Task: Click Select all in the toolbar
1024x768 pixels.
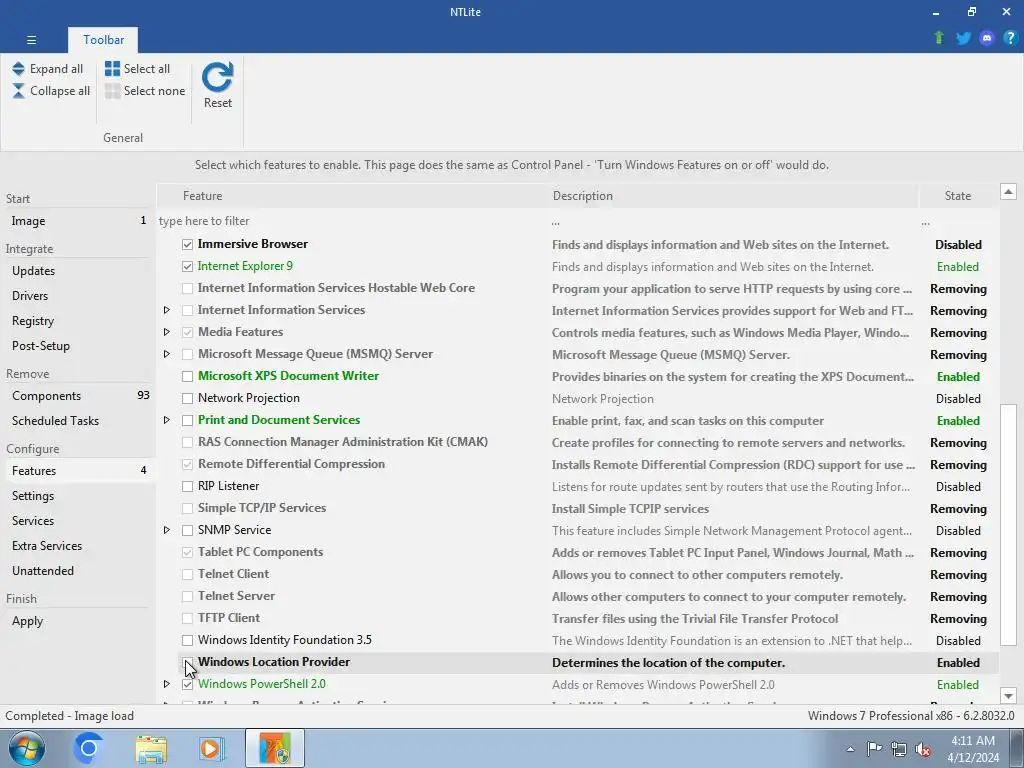Action: pyautogui.click(x=137, y=69)
